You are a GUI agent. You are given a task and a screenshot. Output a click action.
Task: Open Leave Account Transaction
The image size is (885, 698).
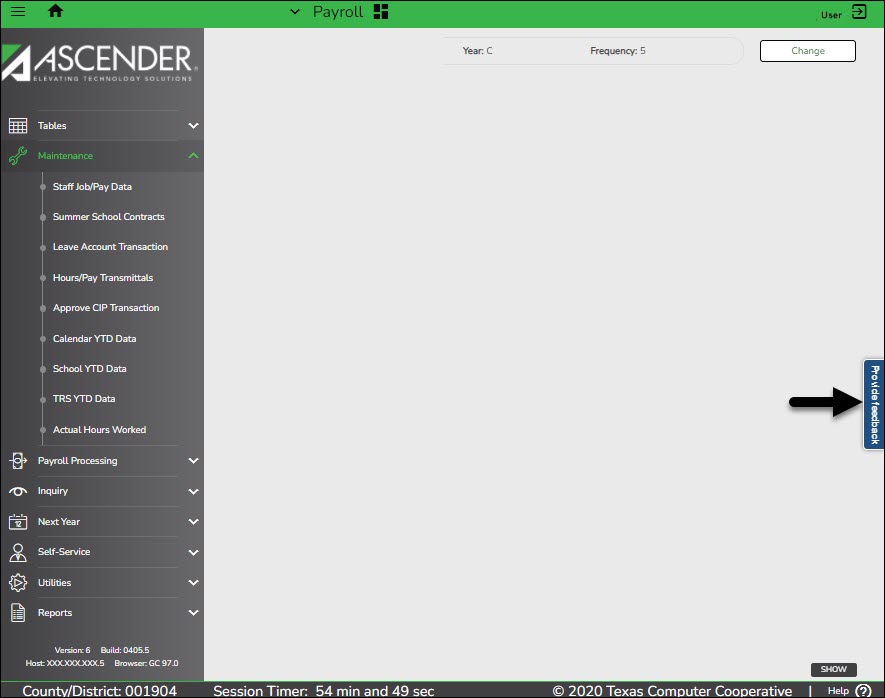click(x=110, y=247)
